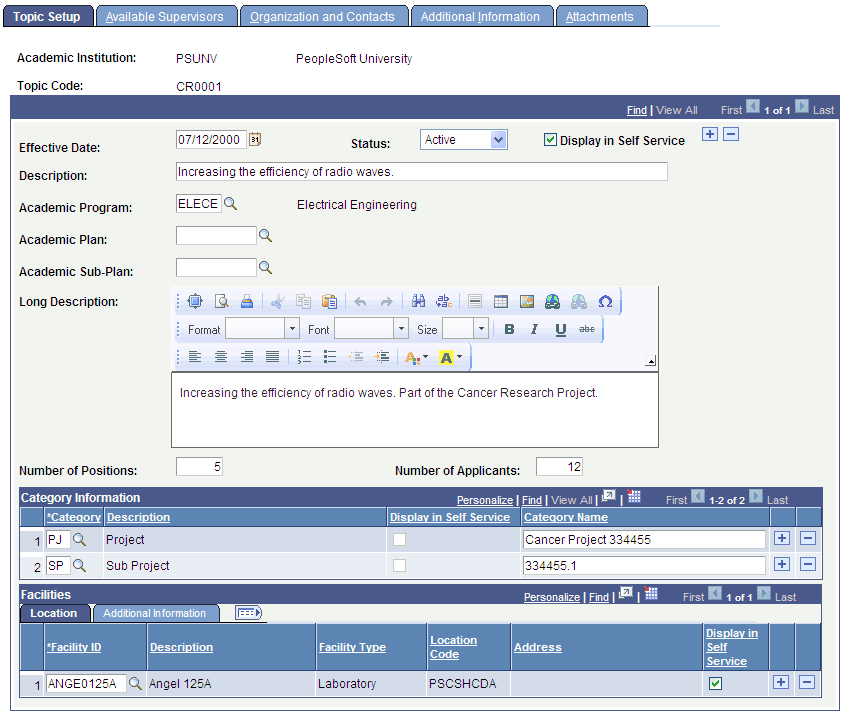The width and height of the screenshot is (844, 716).
Task: Open the Additional Information facilities tab
Action: tap(156, 613)
